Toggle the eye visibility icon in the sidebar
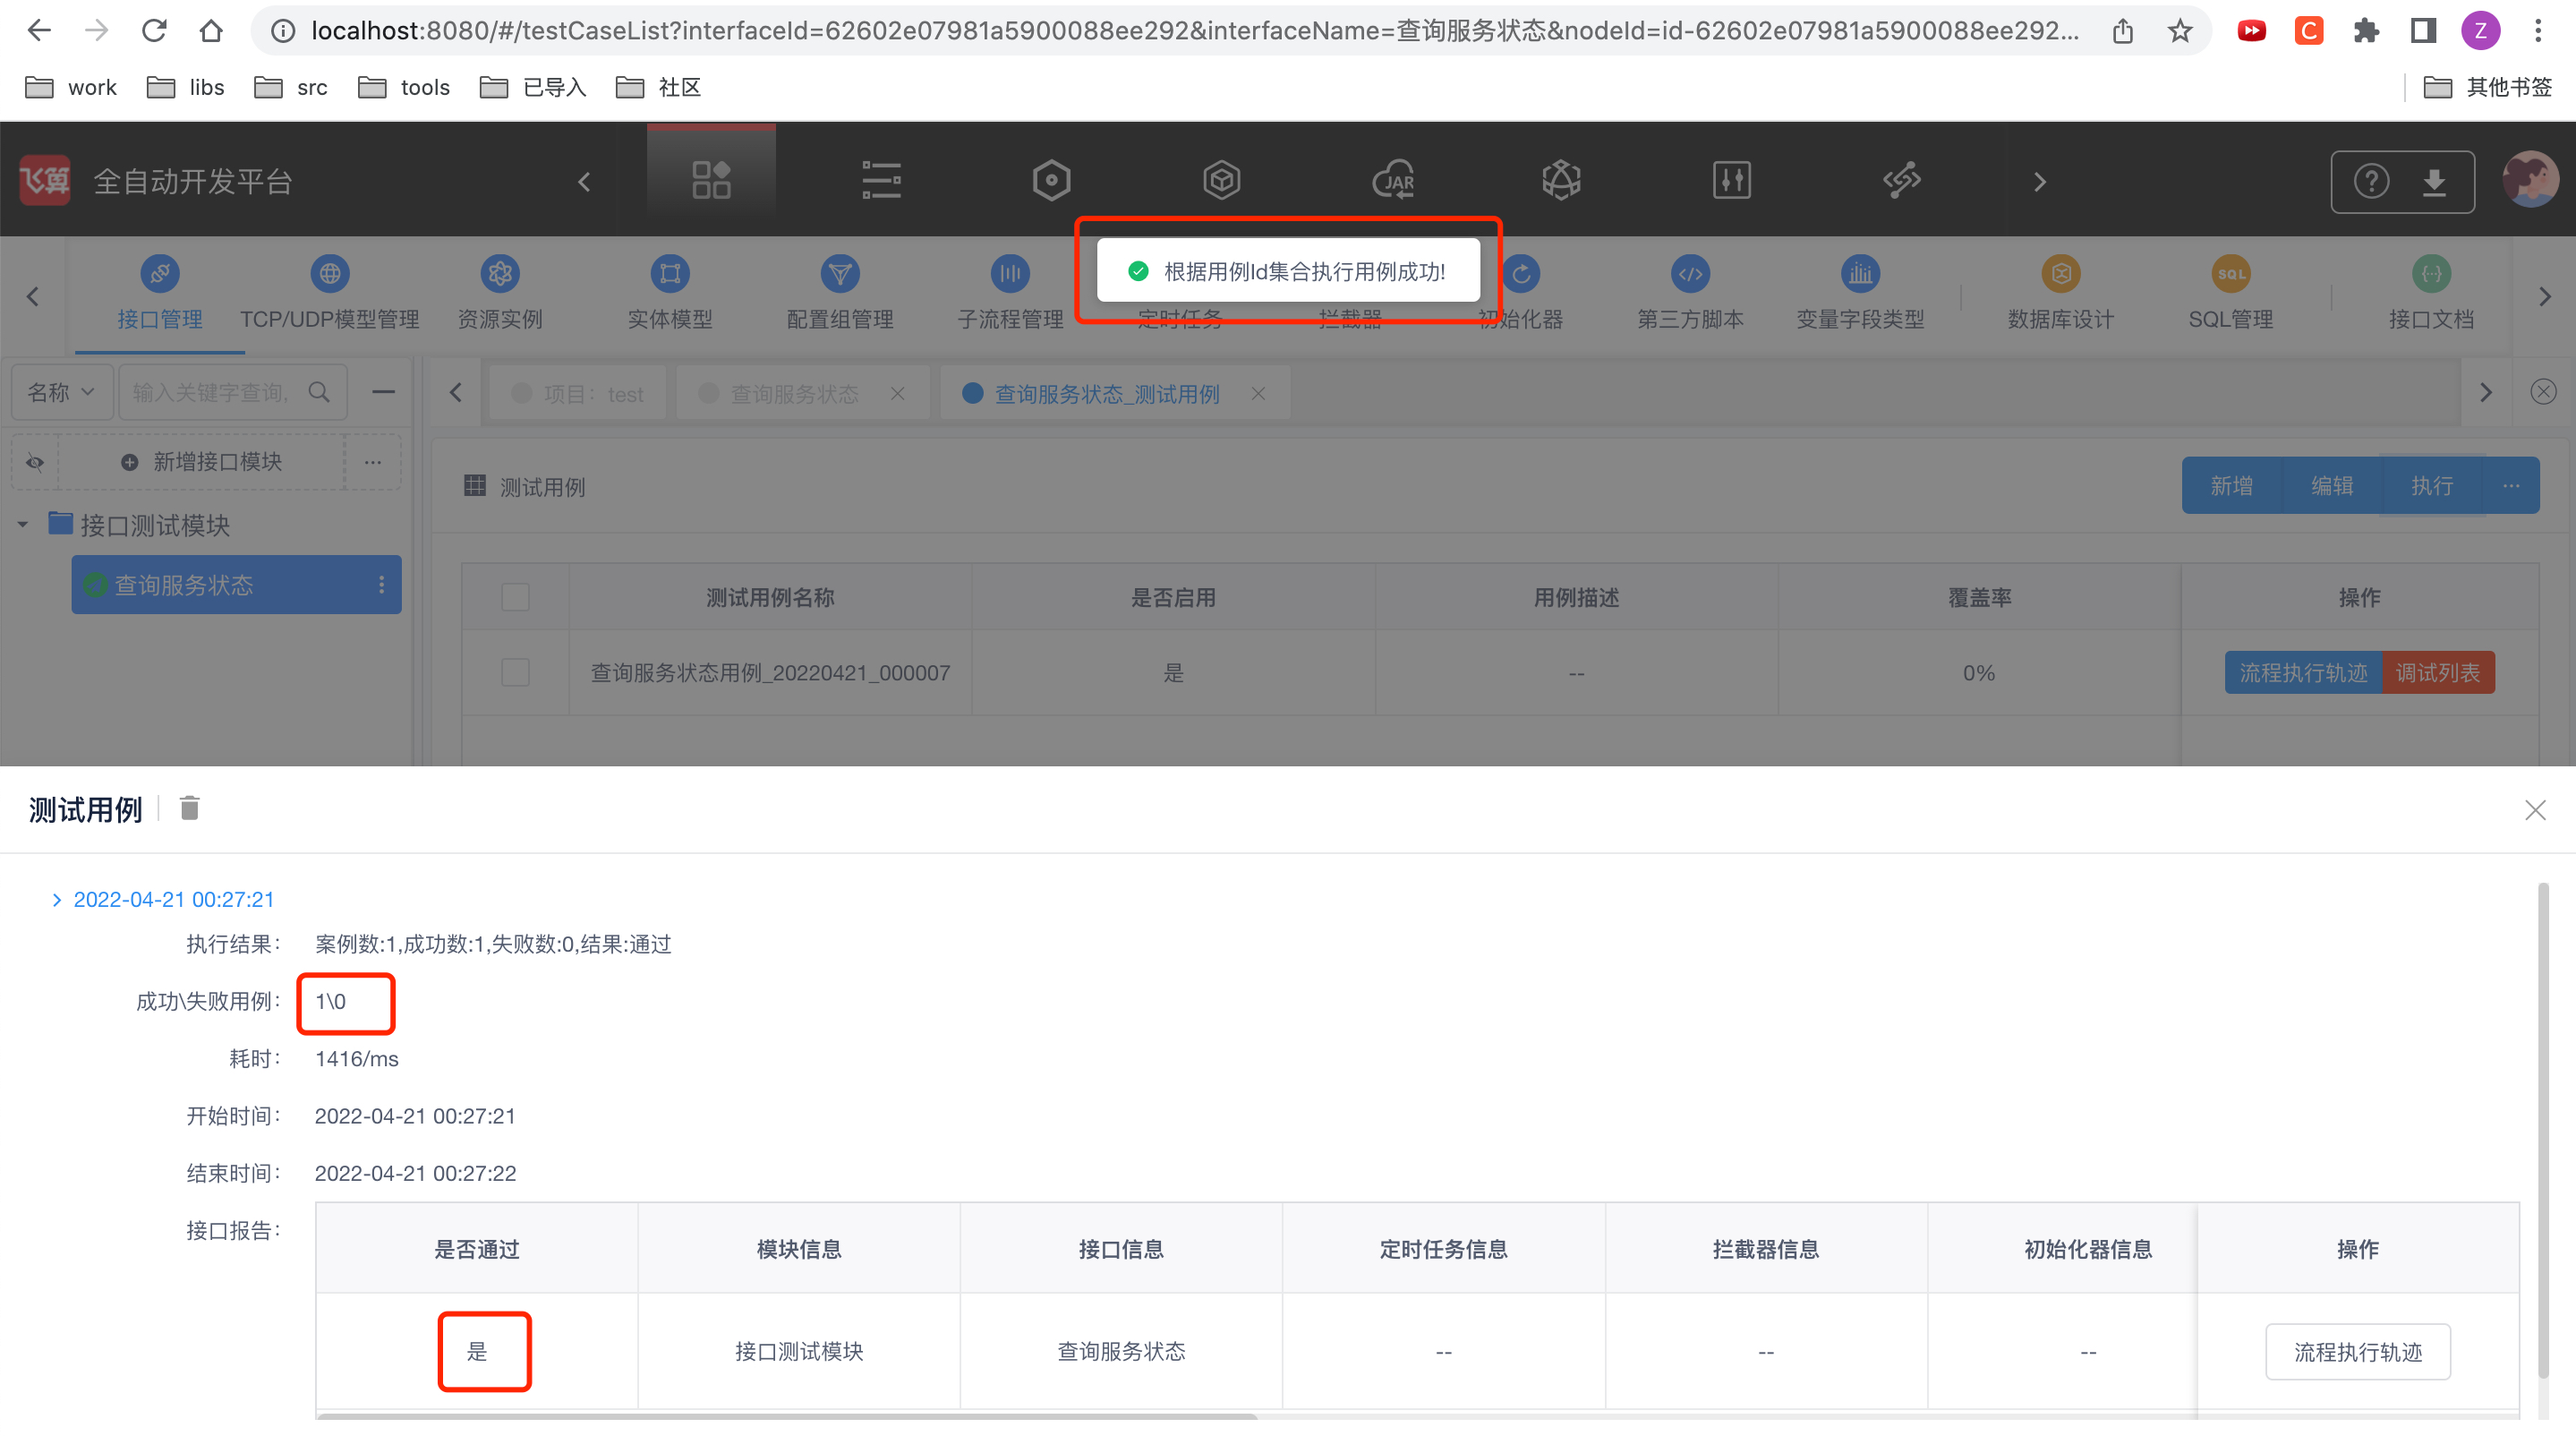 coord(35,462)
